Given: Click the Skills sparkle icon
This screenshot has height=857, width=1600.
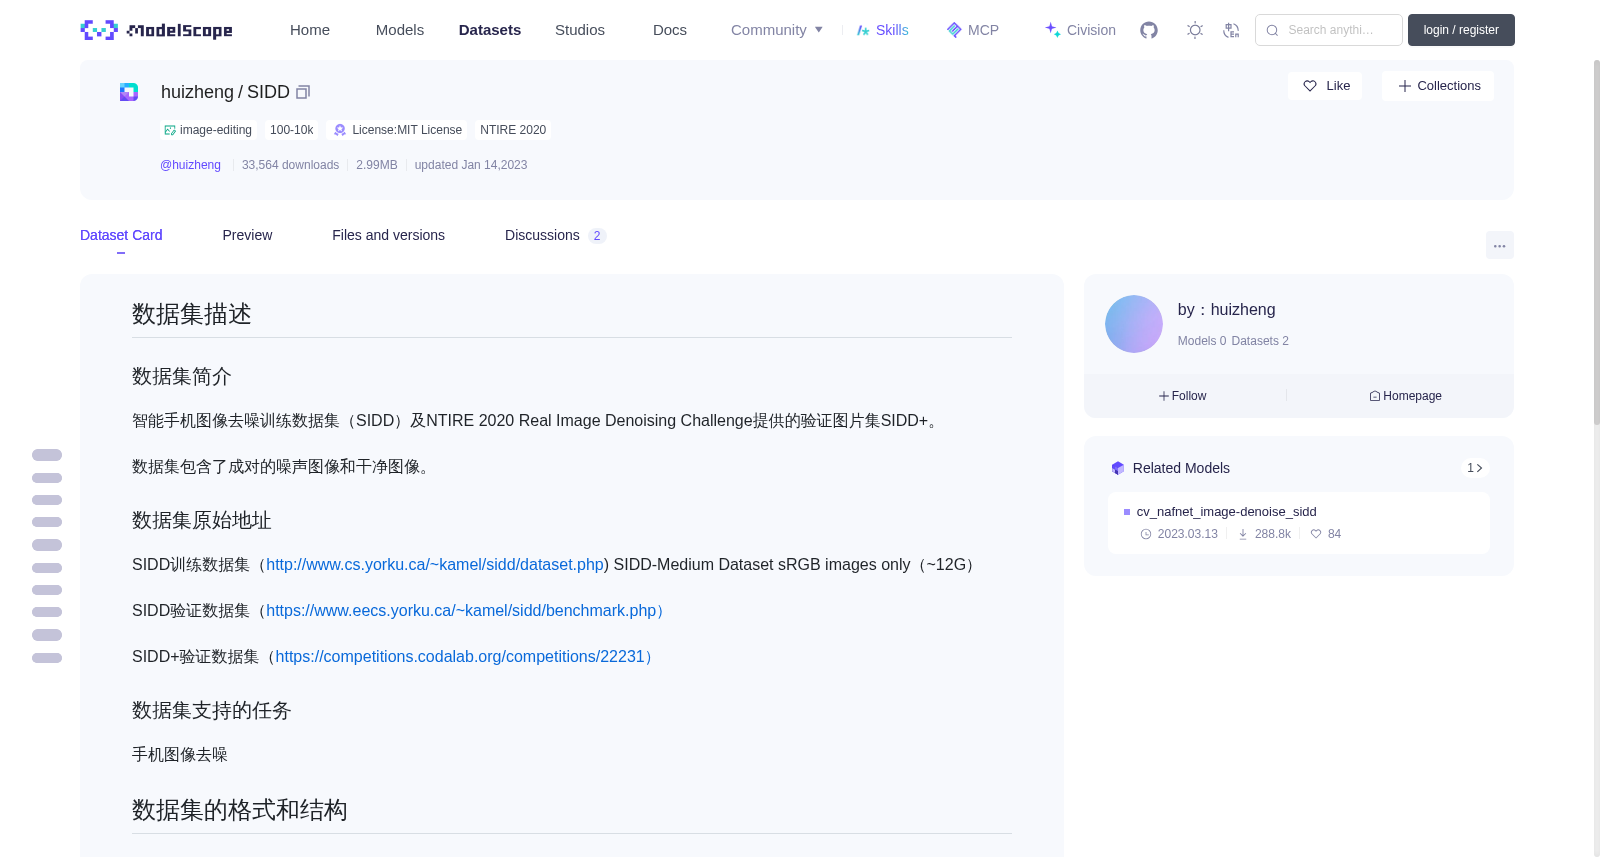Looking at the screenshot, I should tap(863, 30).
